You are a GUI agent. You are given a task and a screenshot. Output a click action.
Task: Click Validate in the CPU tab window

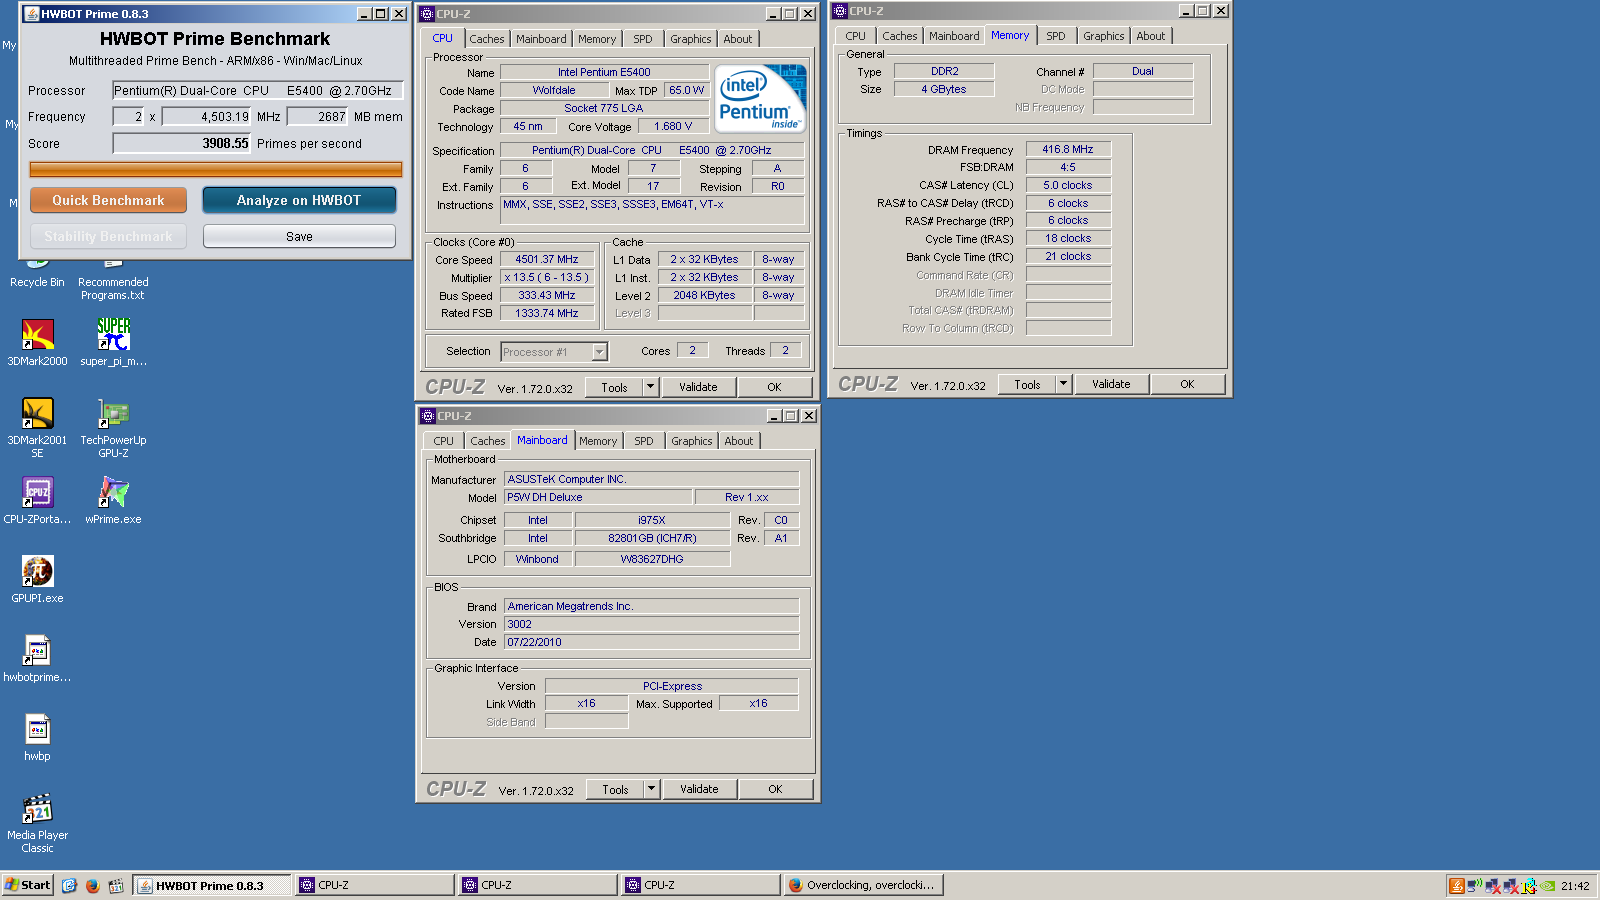698,387
